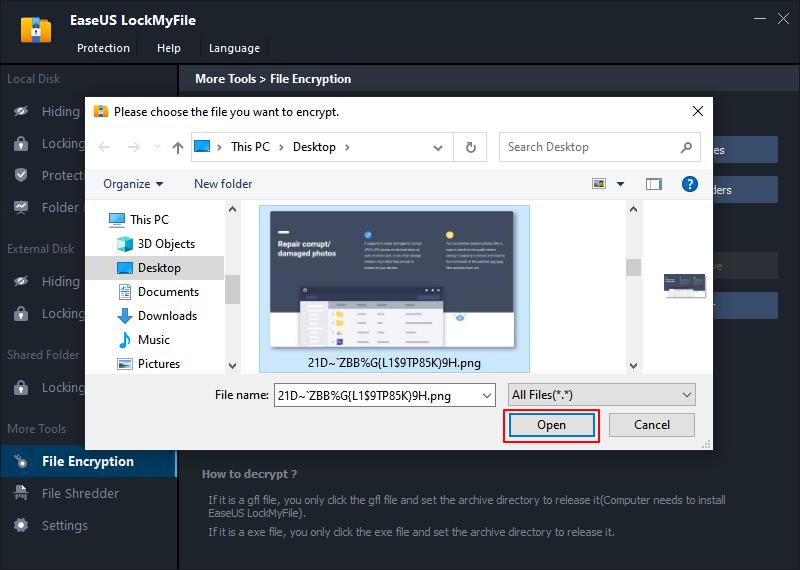Go up one folder level
This screenshot has height=570, width=800.
pos(178,147)
